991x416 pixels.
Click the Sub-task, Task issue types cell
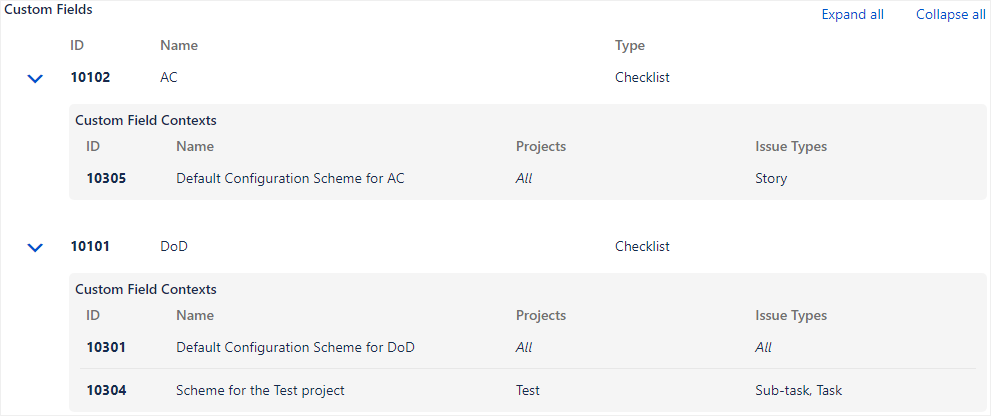798,390
